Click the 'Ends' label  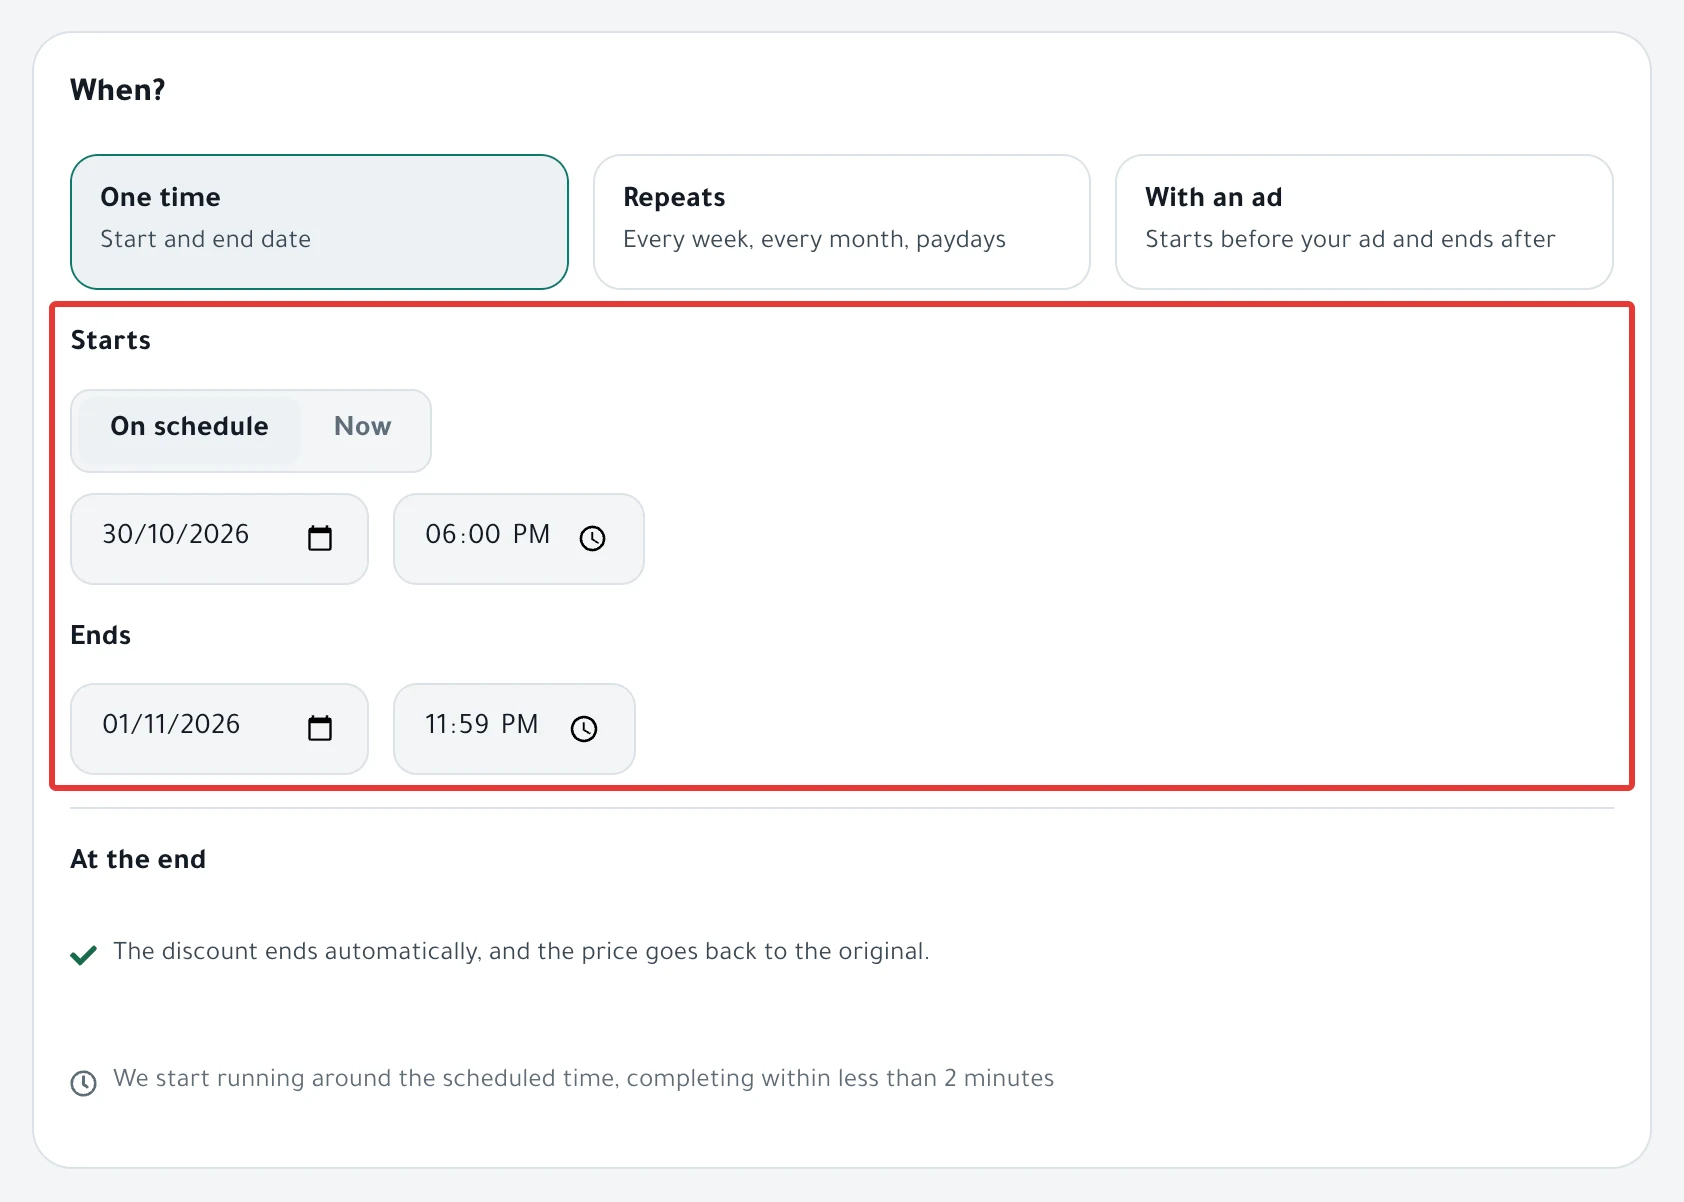(x=101, y=635)
